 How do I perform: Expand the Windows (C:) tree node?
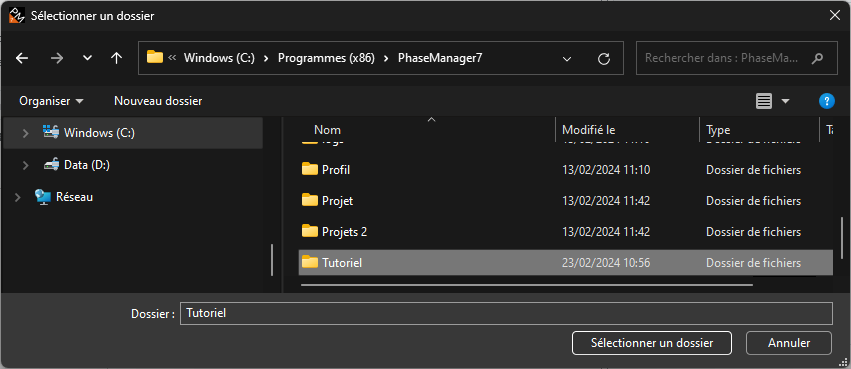pos(26,133)
